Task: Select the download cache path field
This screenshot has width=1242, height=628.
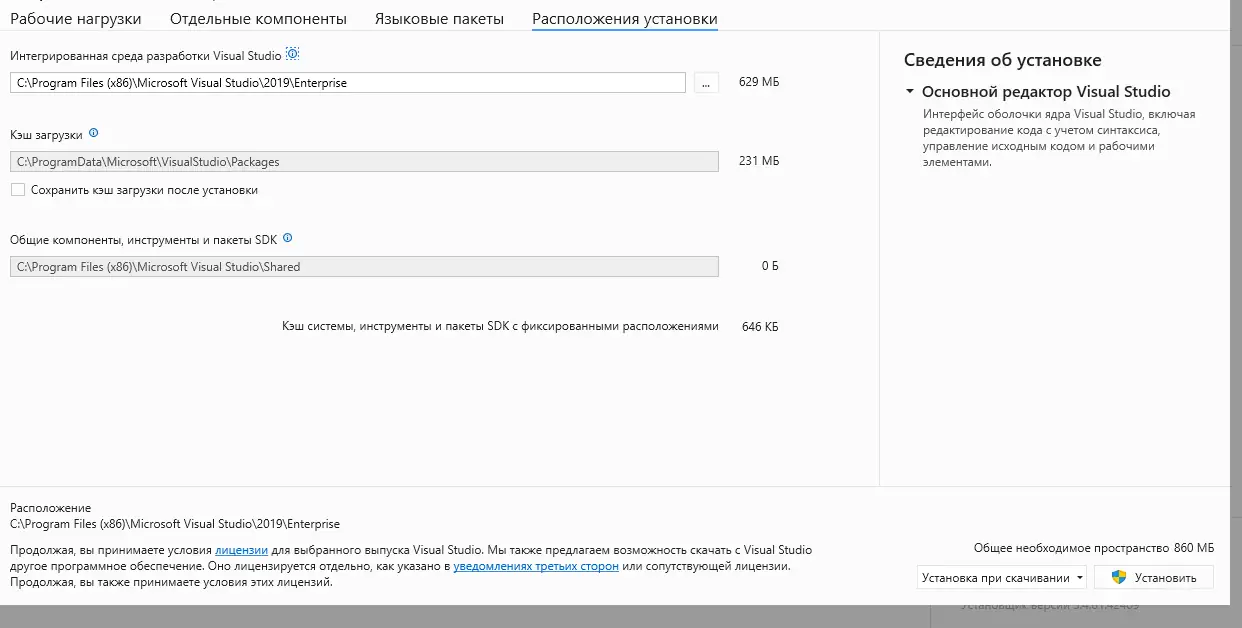Action: point(365,161)
